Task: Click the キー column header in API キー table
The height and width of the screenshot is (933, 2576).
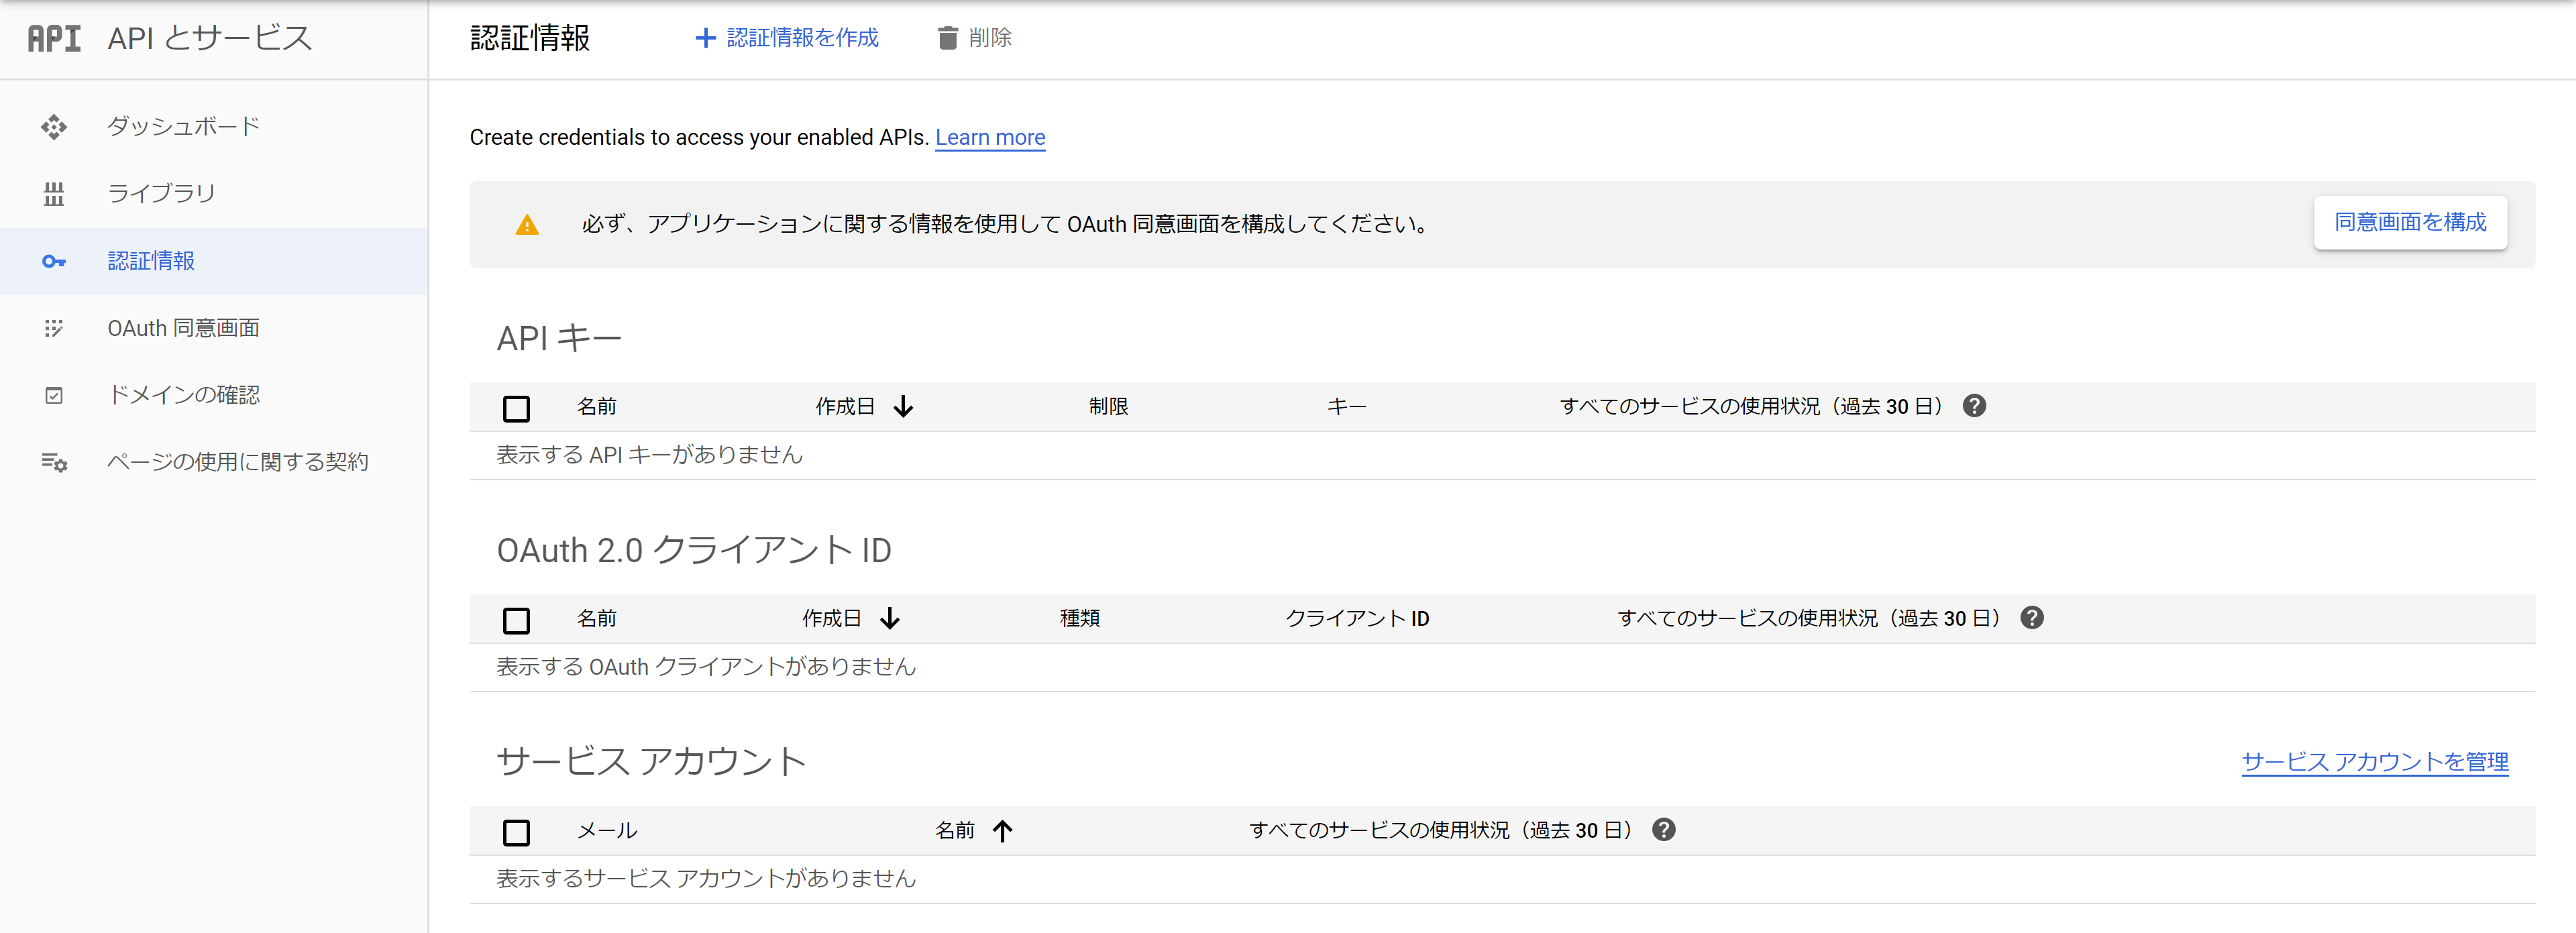Action: 1347,407
